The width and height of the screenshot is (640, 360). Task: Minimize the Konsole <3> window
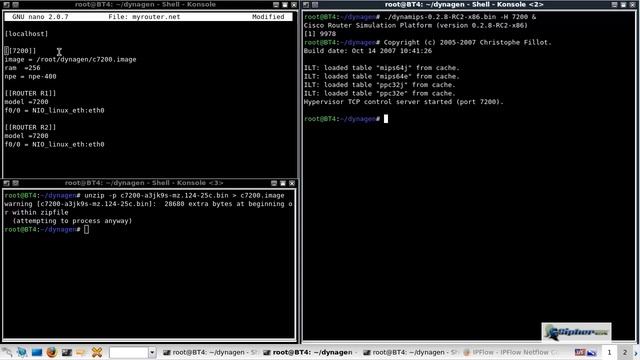click(x=274, y=183)
